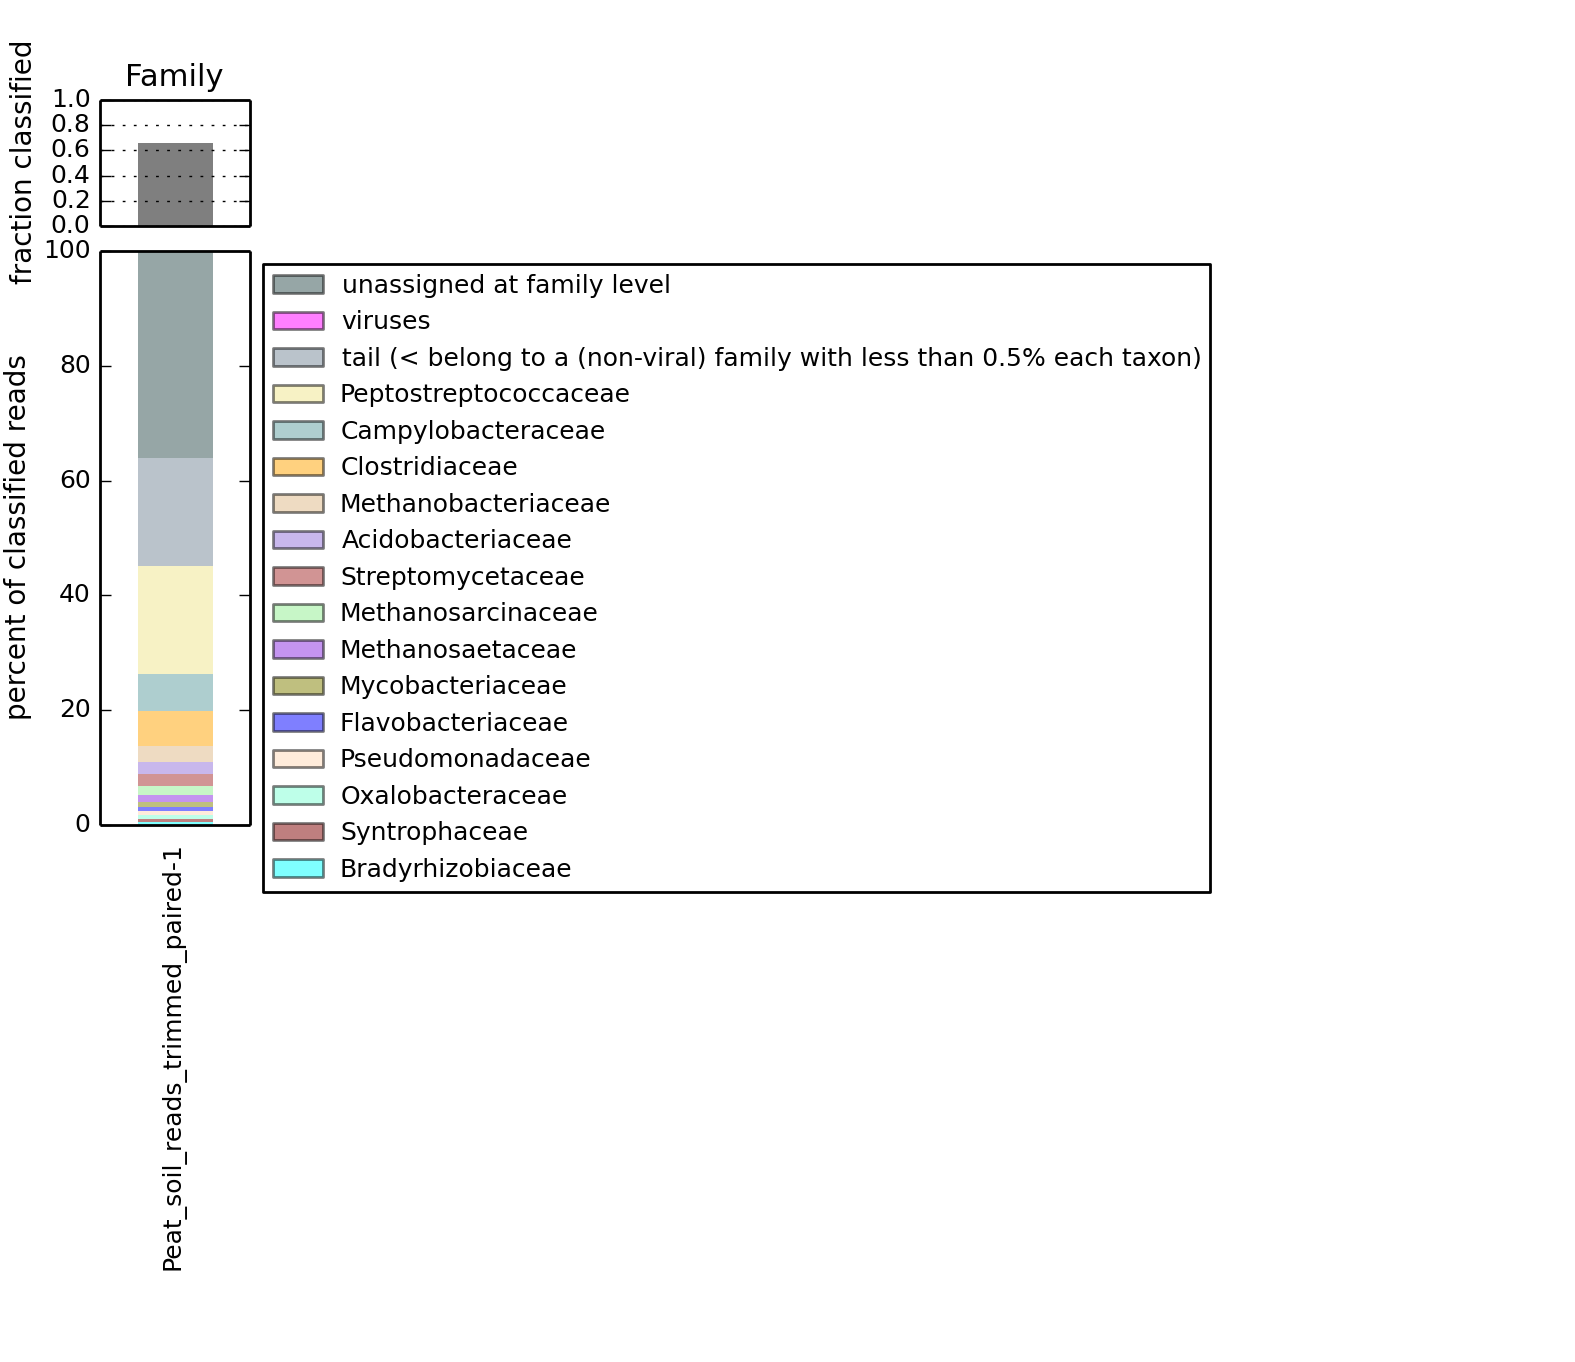Image resolution: width=1575 pixels, height=1362 pixels.
Task: Click the Campylobacteraceae legend swatch
Action: pos(298,431)
